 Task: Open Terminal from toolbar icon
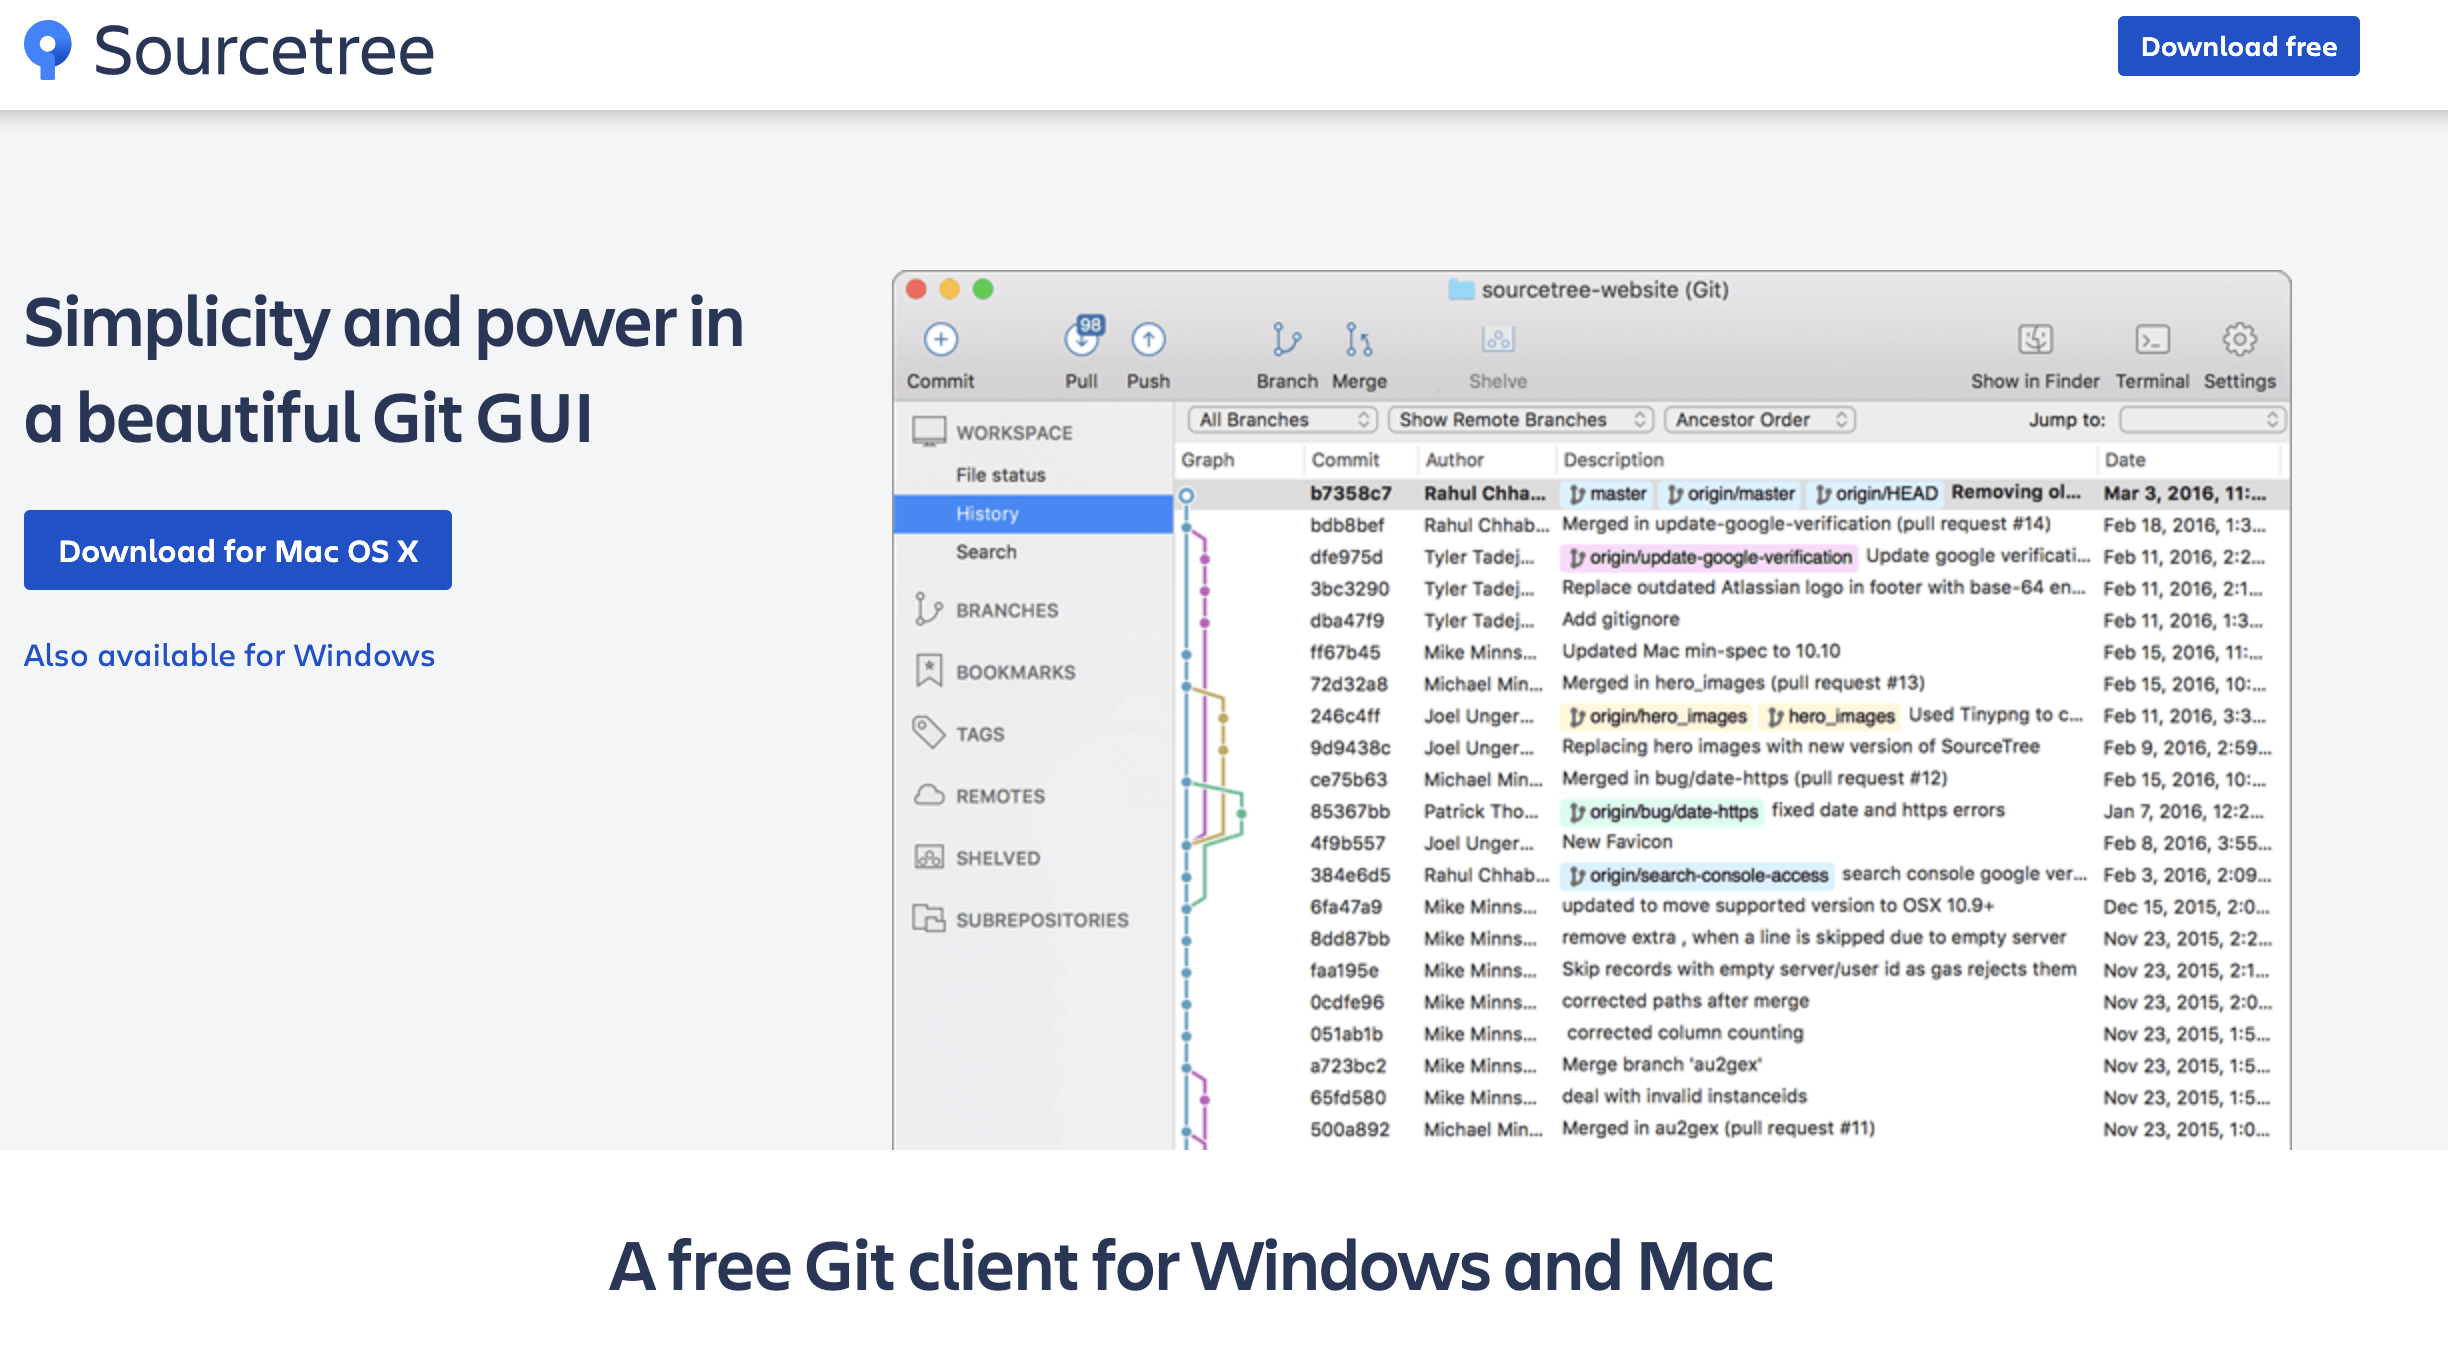(x=2152, y=341)
